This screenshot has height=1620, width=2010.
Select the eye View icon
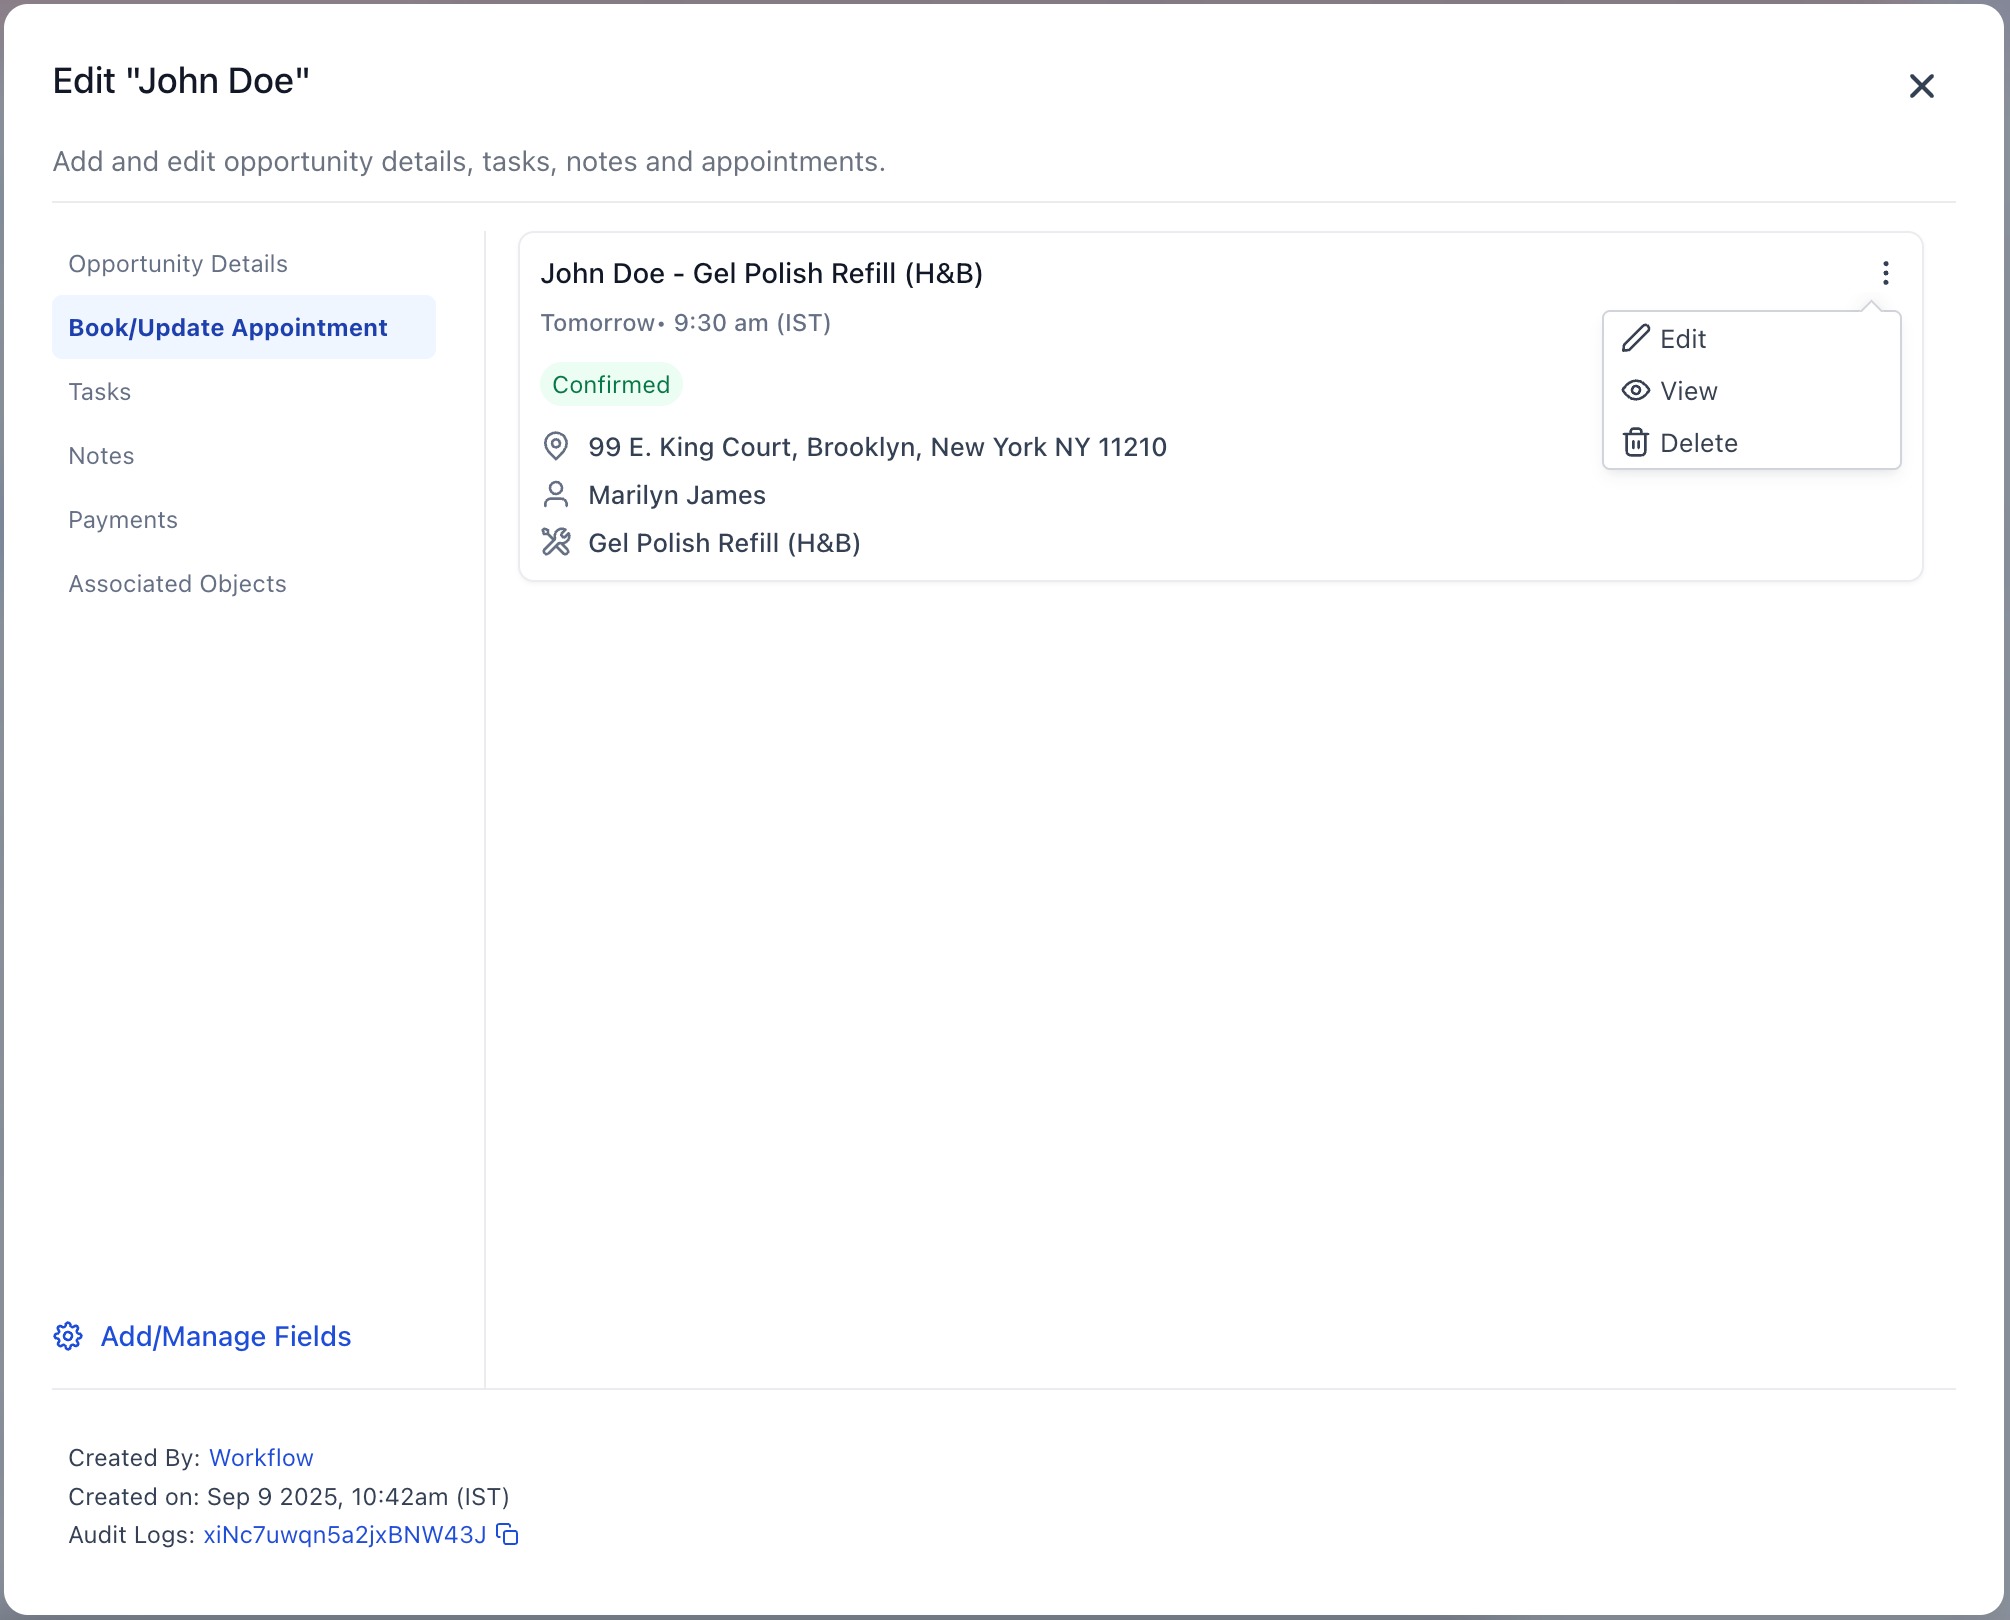1636,391
